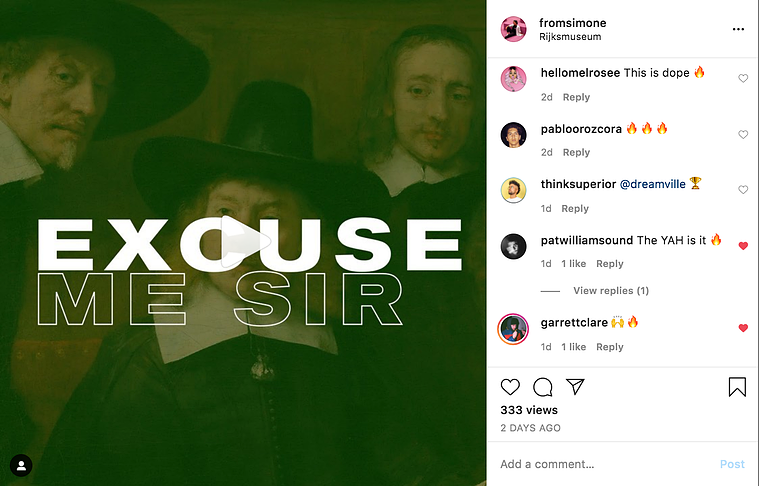
Task: View likes on patwilliamsound's comment
Action: click(x=574, y=264)
